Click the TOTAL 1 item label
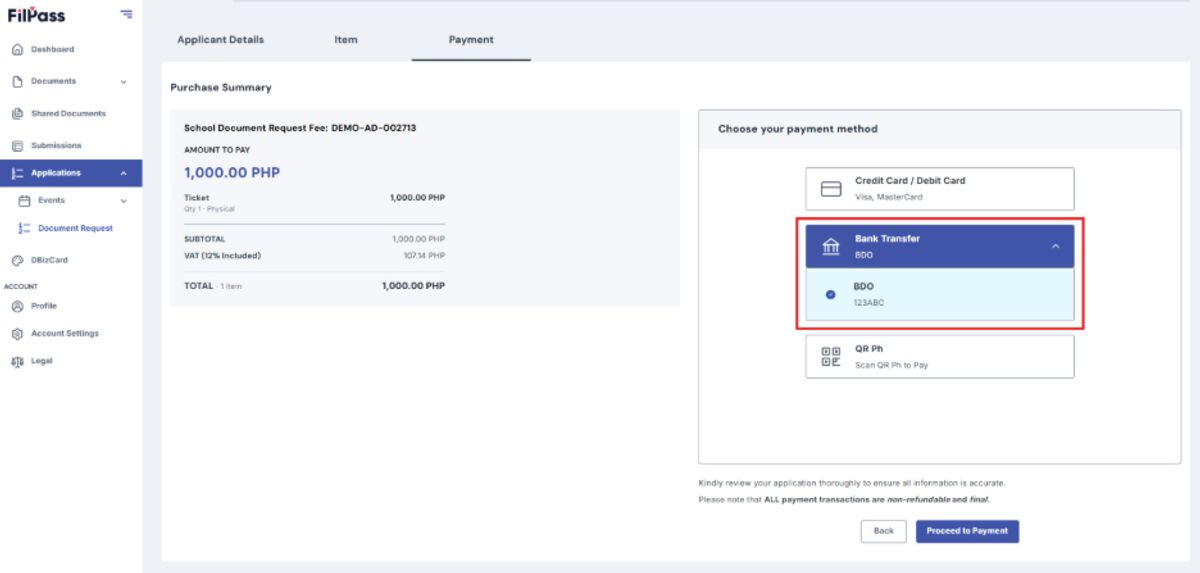 tap(213, 286)
